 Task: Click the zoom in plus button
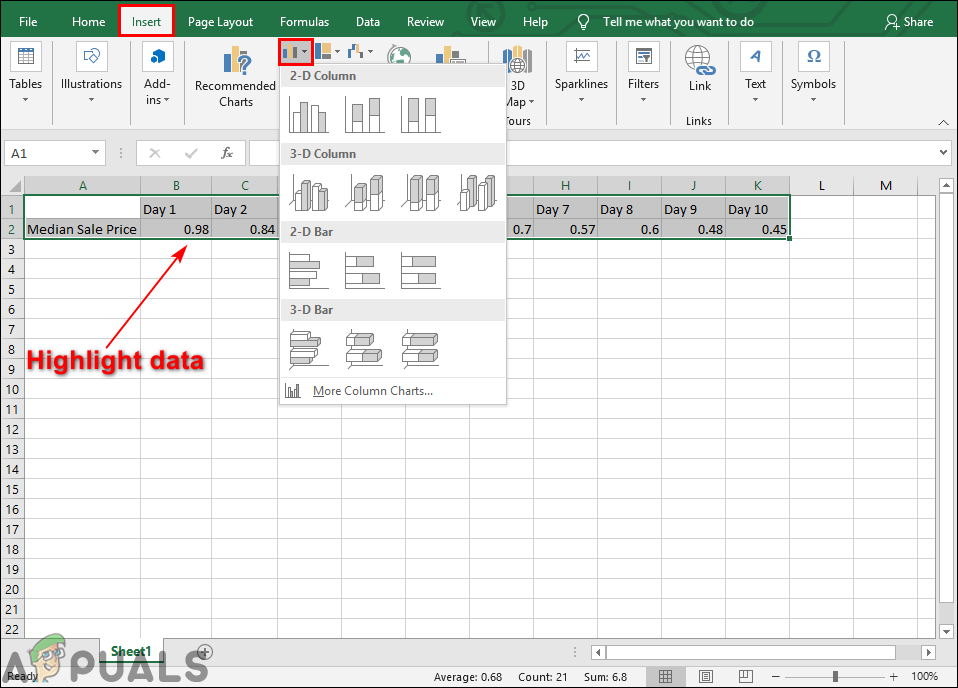[893, 676]
